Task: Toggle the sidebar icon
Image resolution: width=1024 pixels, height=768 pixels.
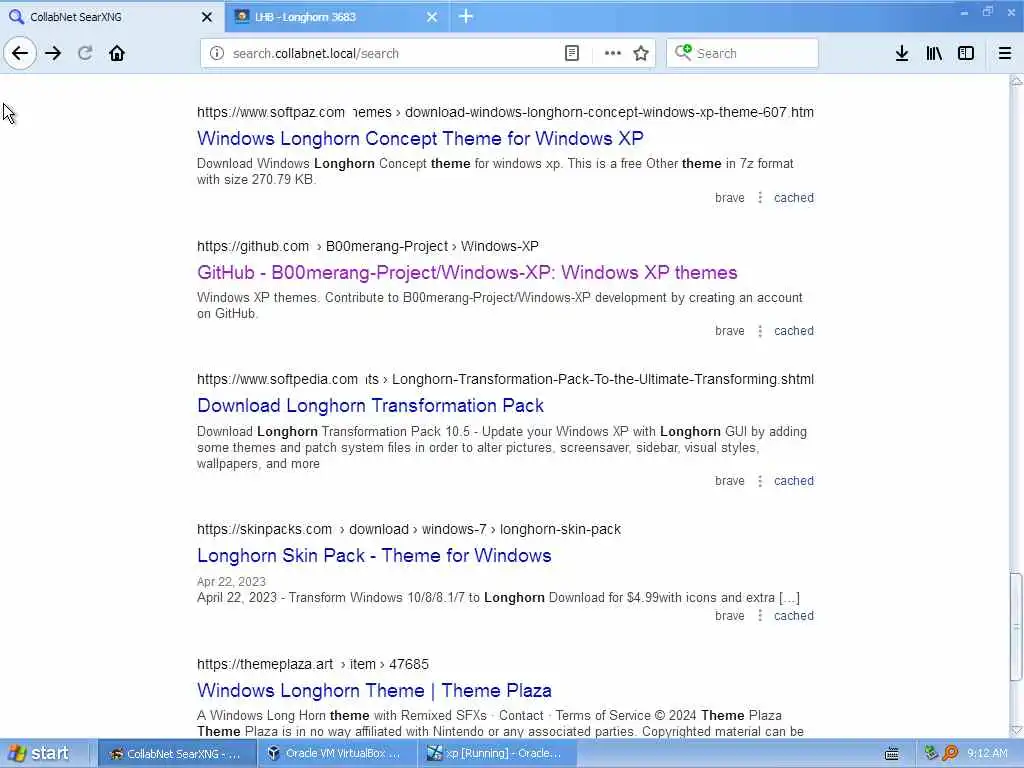Action: point(966,53)
